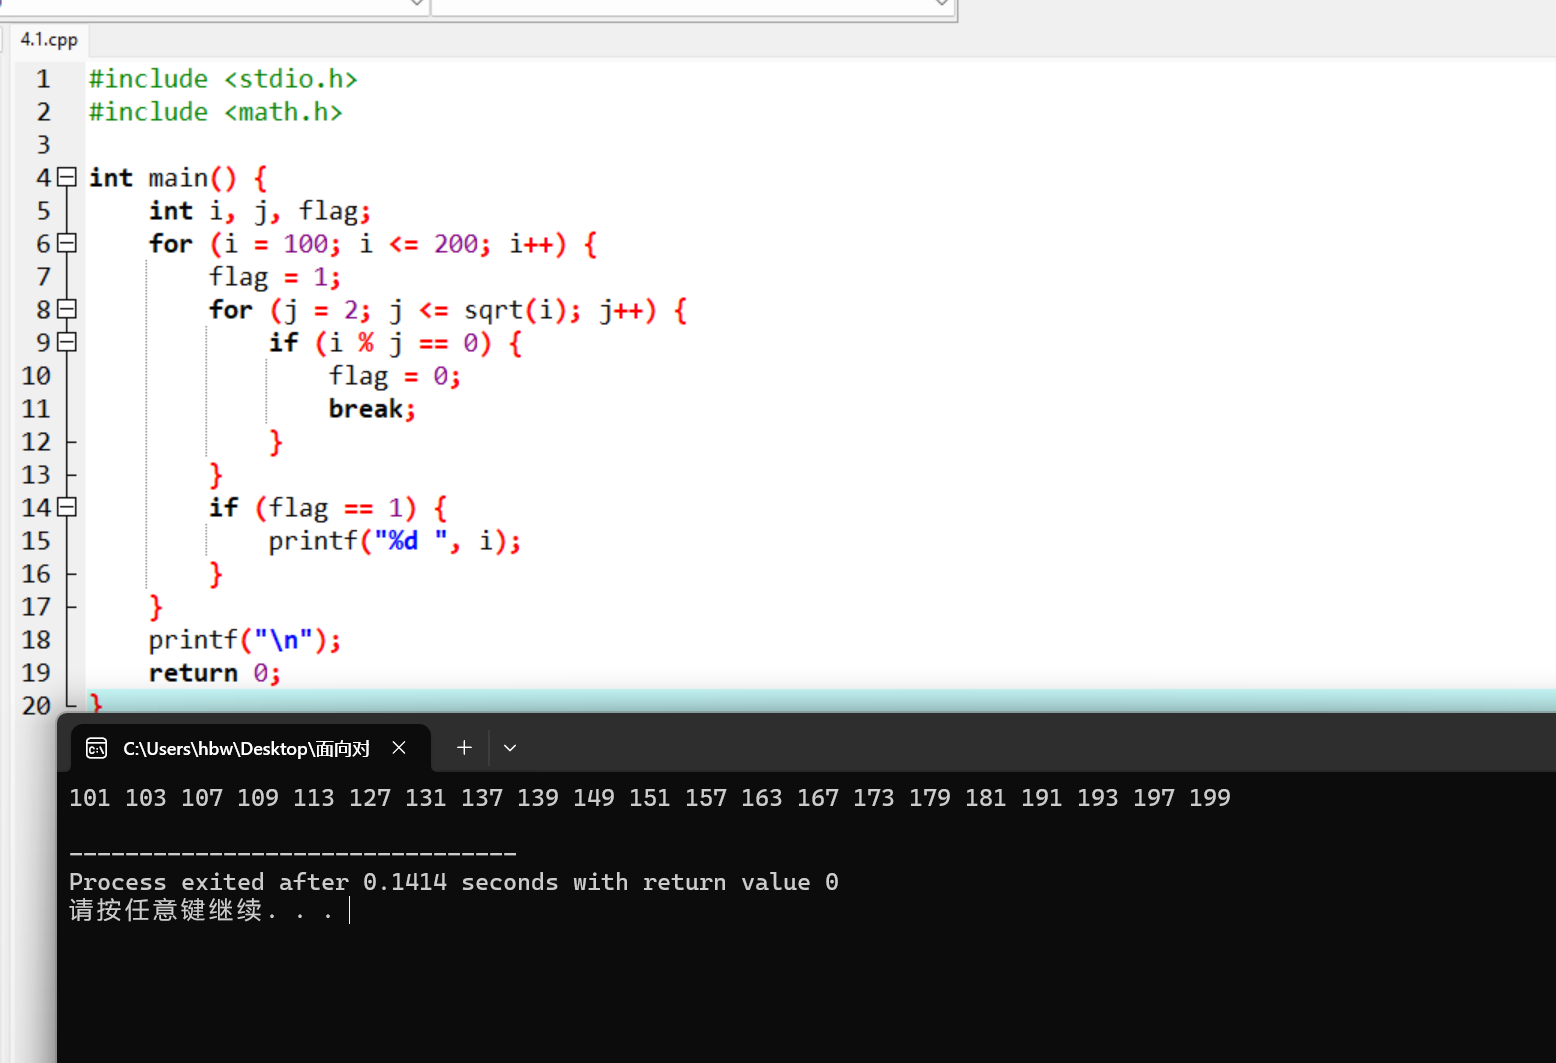Screen dimensions: 1556x1063
Task: Open the left class dropdown above the editor
Action: (417, 4)
